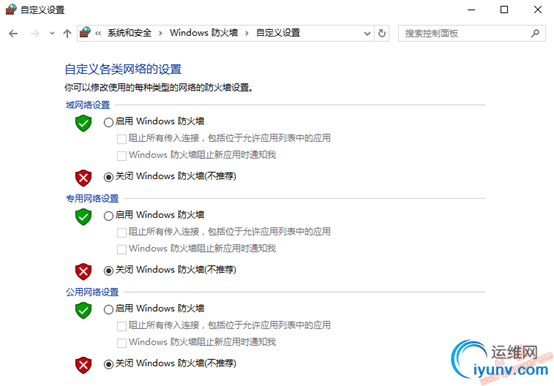Minimize the 自定义设置 window
This screenshot has height=386, width=554.
[x=471, y=10]
